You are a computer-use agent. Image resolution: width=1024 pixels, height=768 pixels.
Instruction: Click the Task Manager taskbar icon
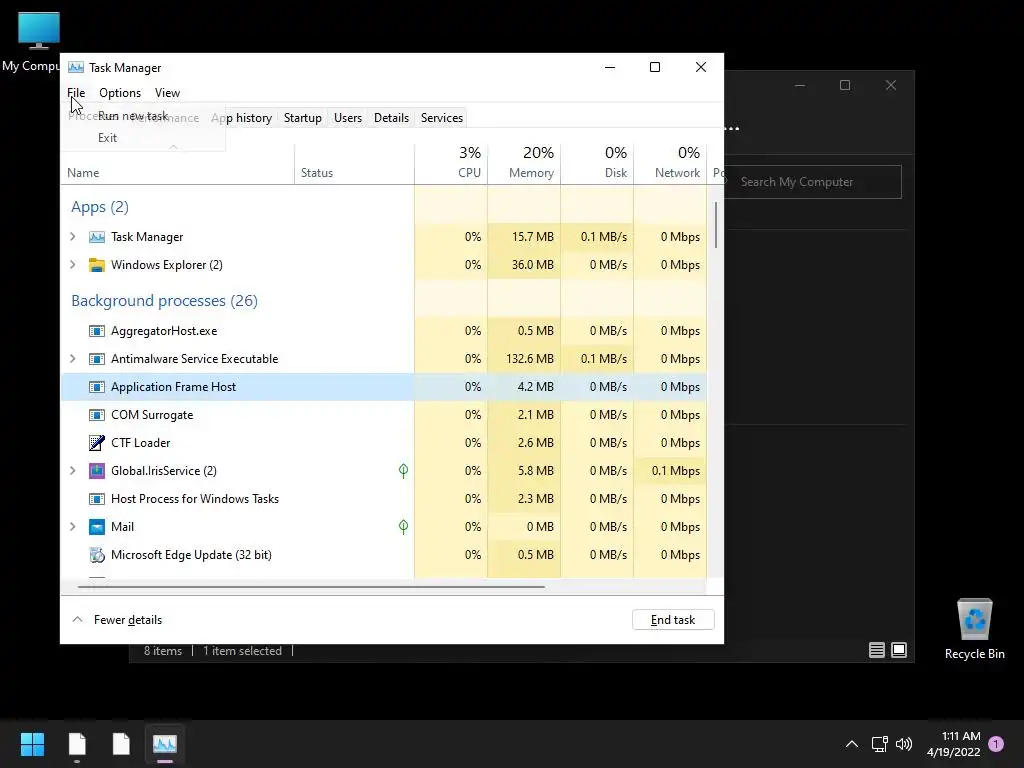165,744
